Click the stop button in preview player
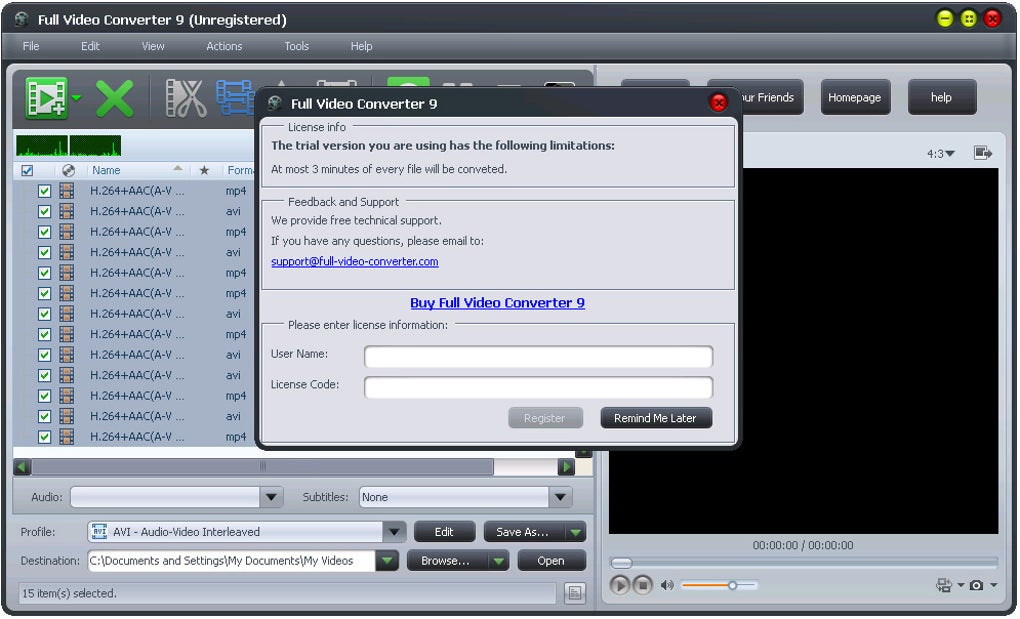Screen dimensions: 1020x619 coord(642,585)
